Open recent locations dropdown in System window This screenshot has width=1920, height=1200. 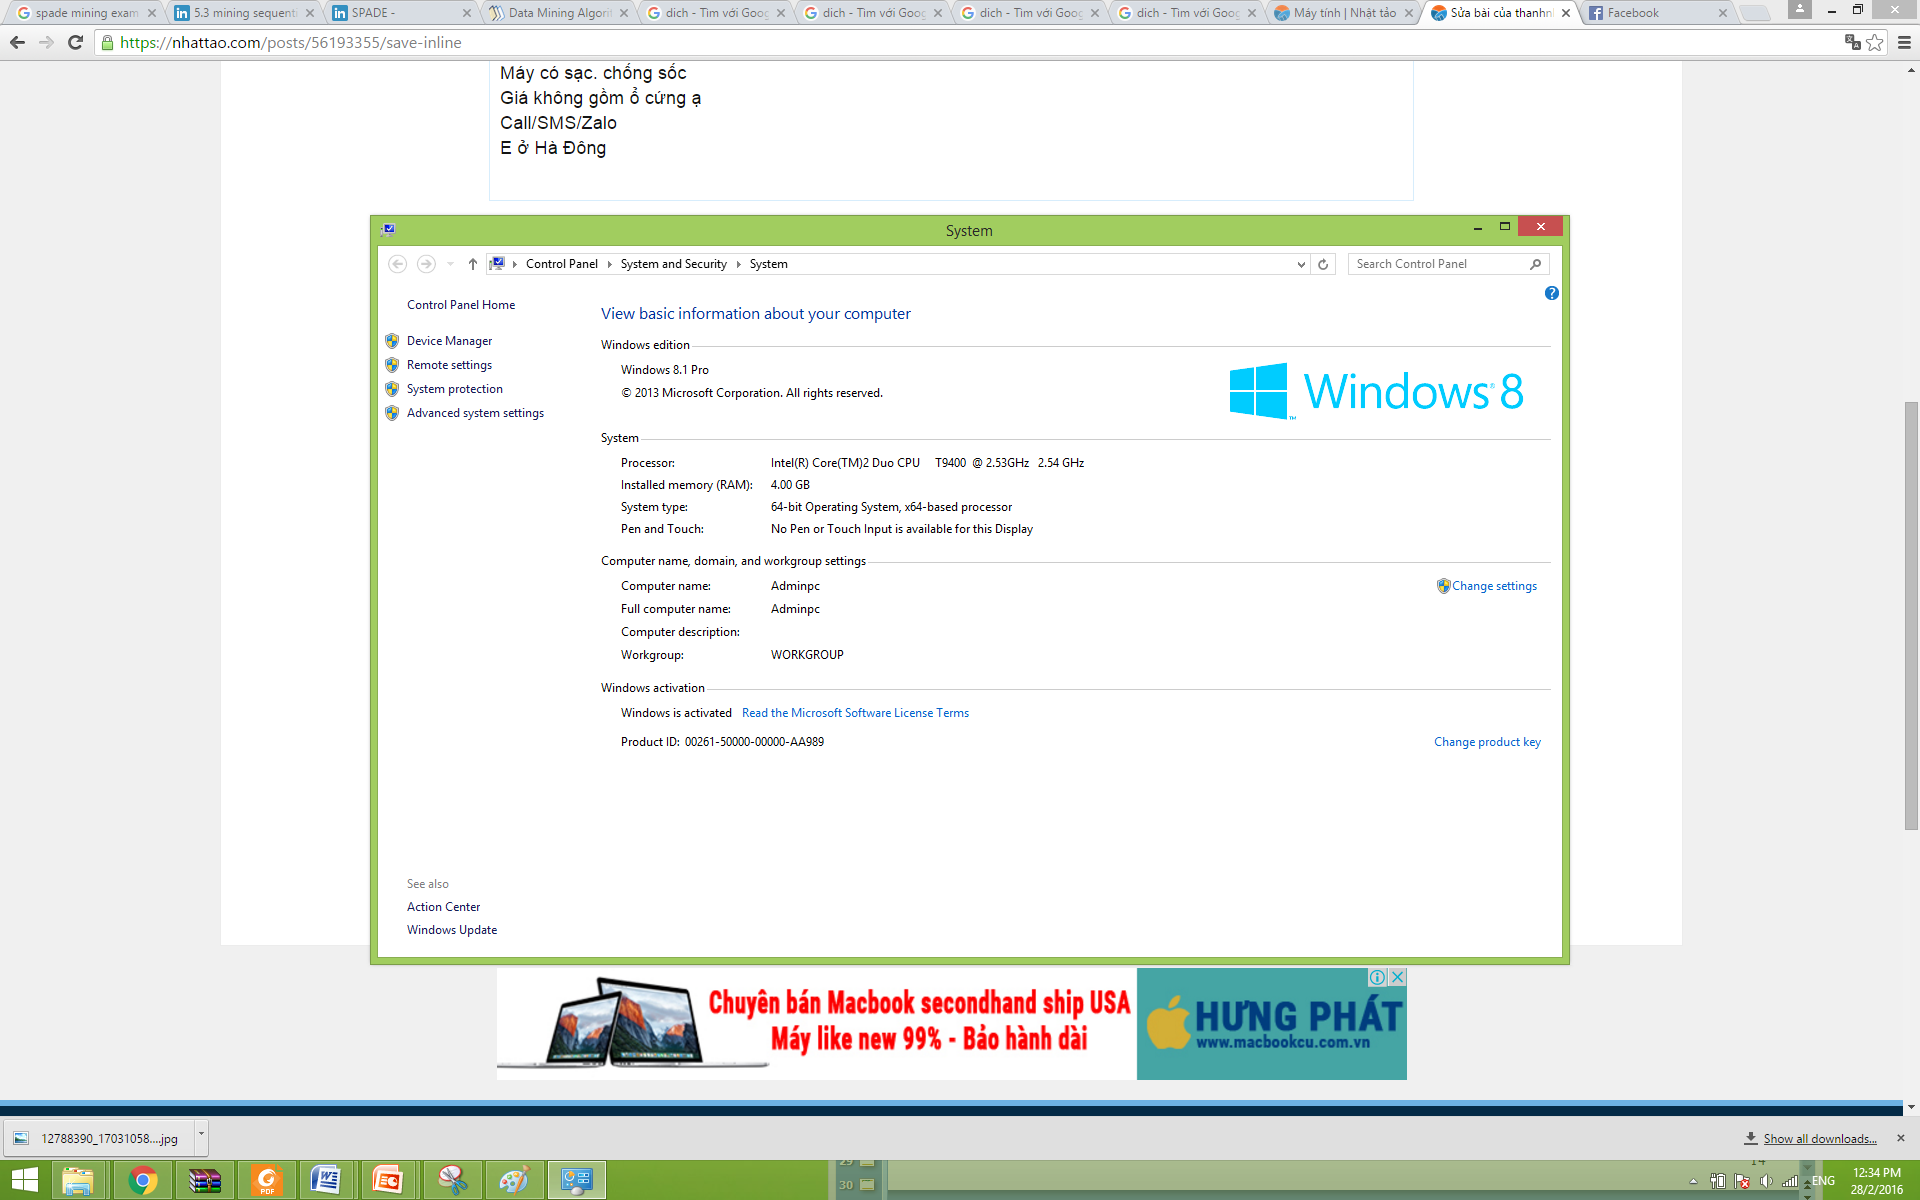click(x=451, y=264)
